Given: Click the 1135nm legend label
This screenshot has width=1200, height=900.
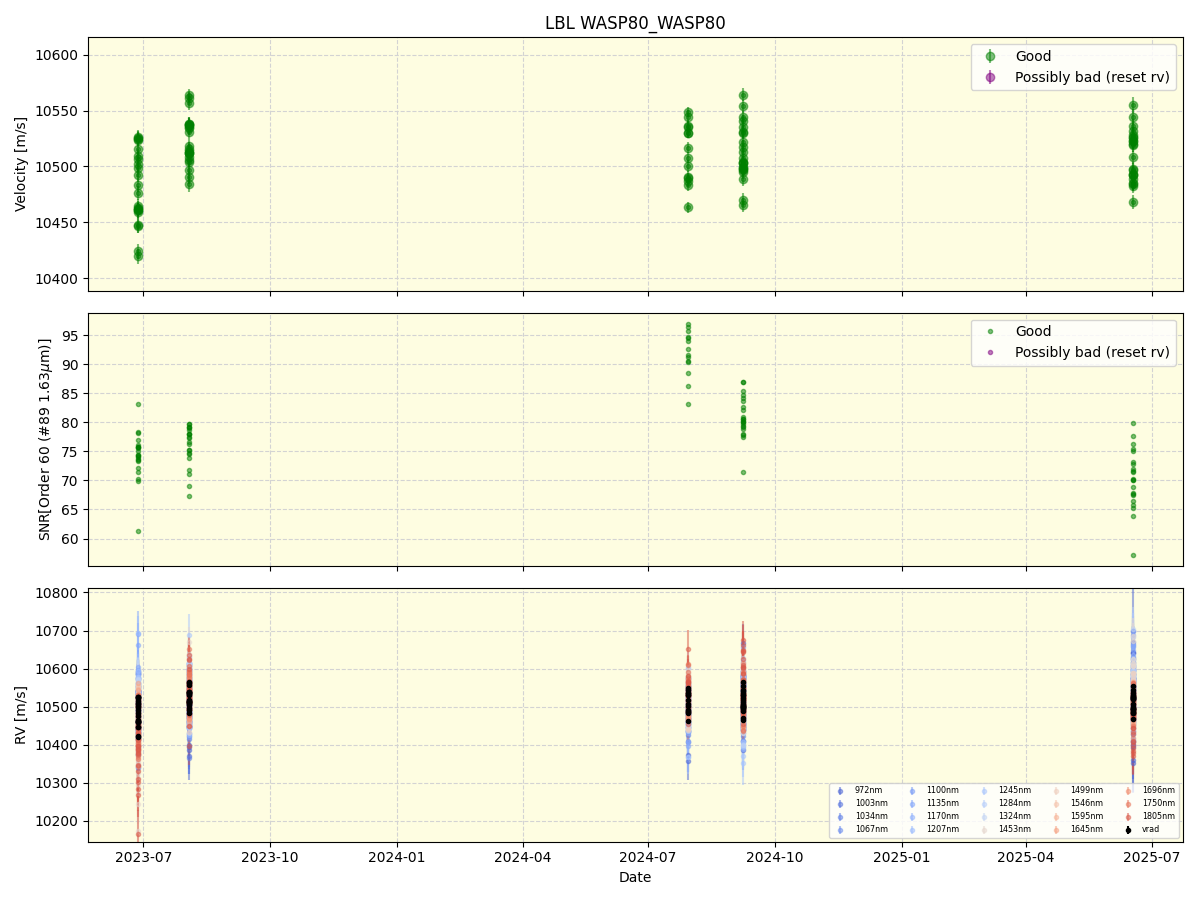Looking at the screenshot, I should tap(943, 803).
